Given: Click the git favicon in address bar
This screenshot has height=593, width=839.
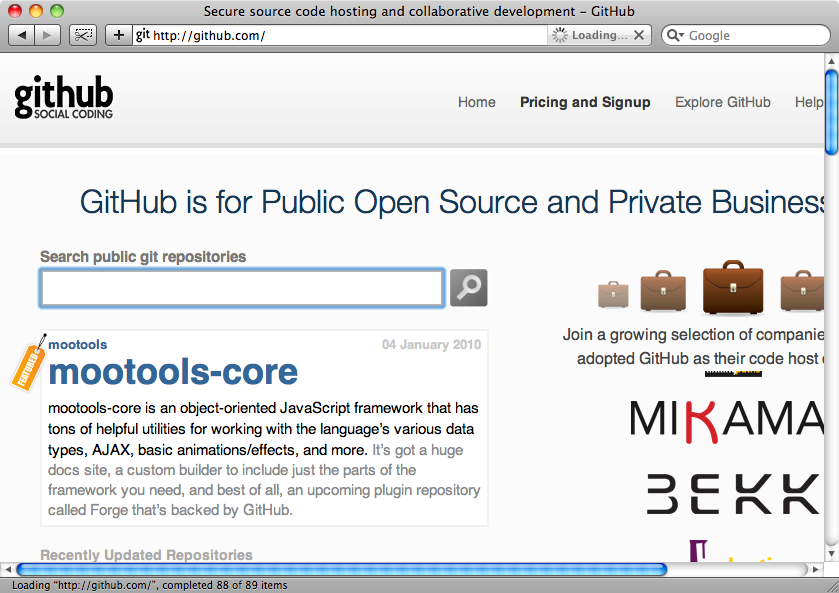Looking at the screenshot, I should tap(142, 35).
